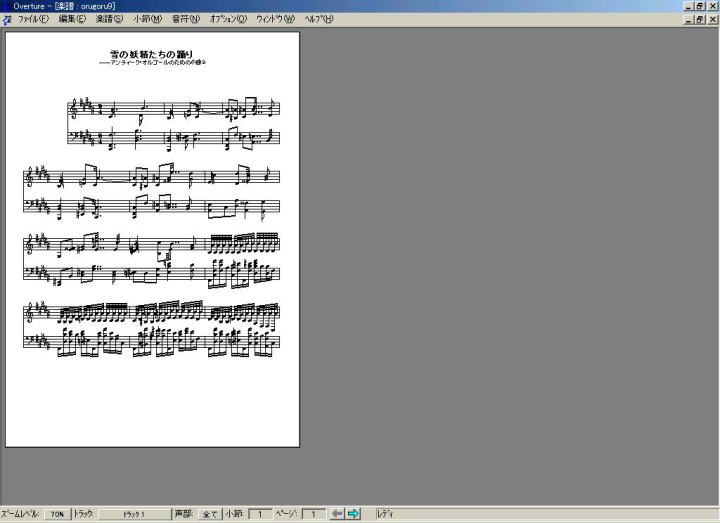Viewport: 720px width, 523px height.
Task: Open the 声部 全て voice selector
Action: (210, 514)
